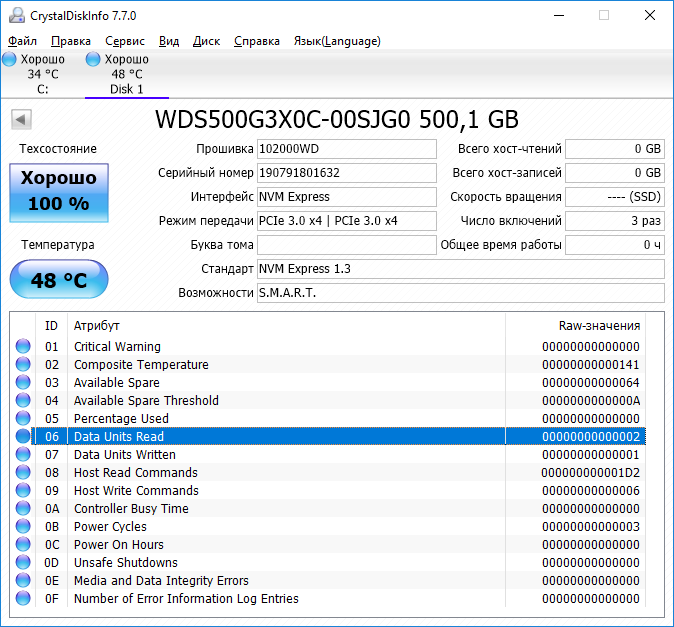Open the Сервис menu
The image size is (674, 627).
[x=124, y=41]
